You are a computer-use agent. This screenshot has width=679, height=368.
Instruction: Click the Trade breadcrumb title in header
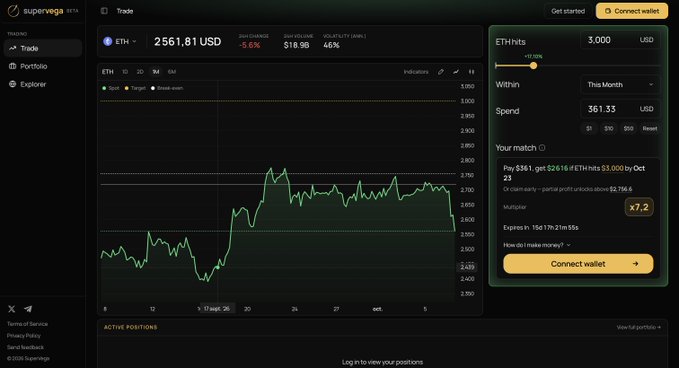[125, 11]
